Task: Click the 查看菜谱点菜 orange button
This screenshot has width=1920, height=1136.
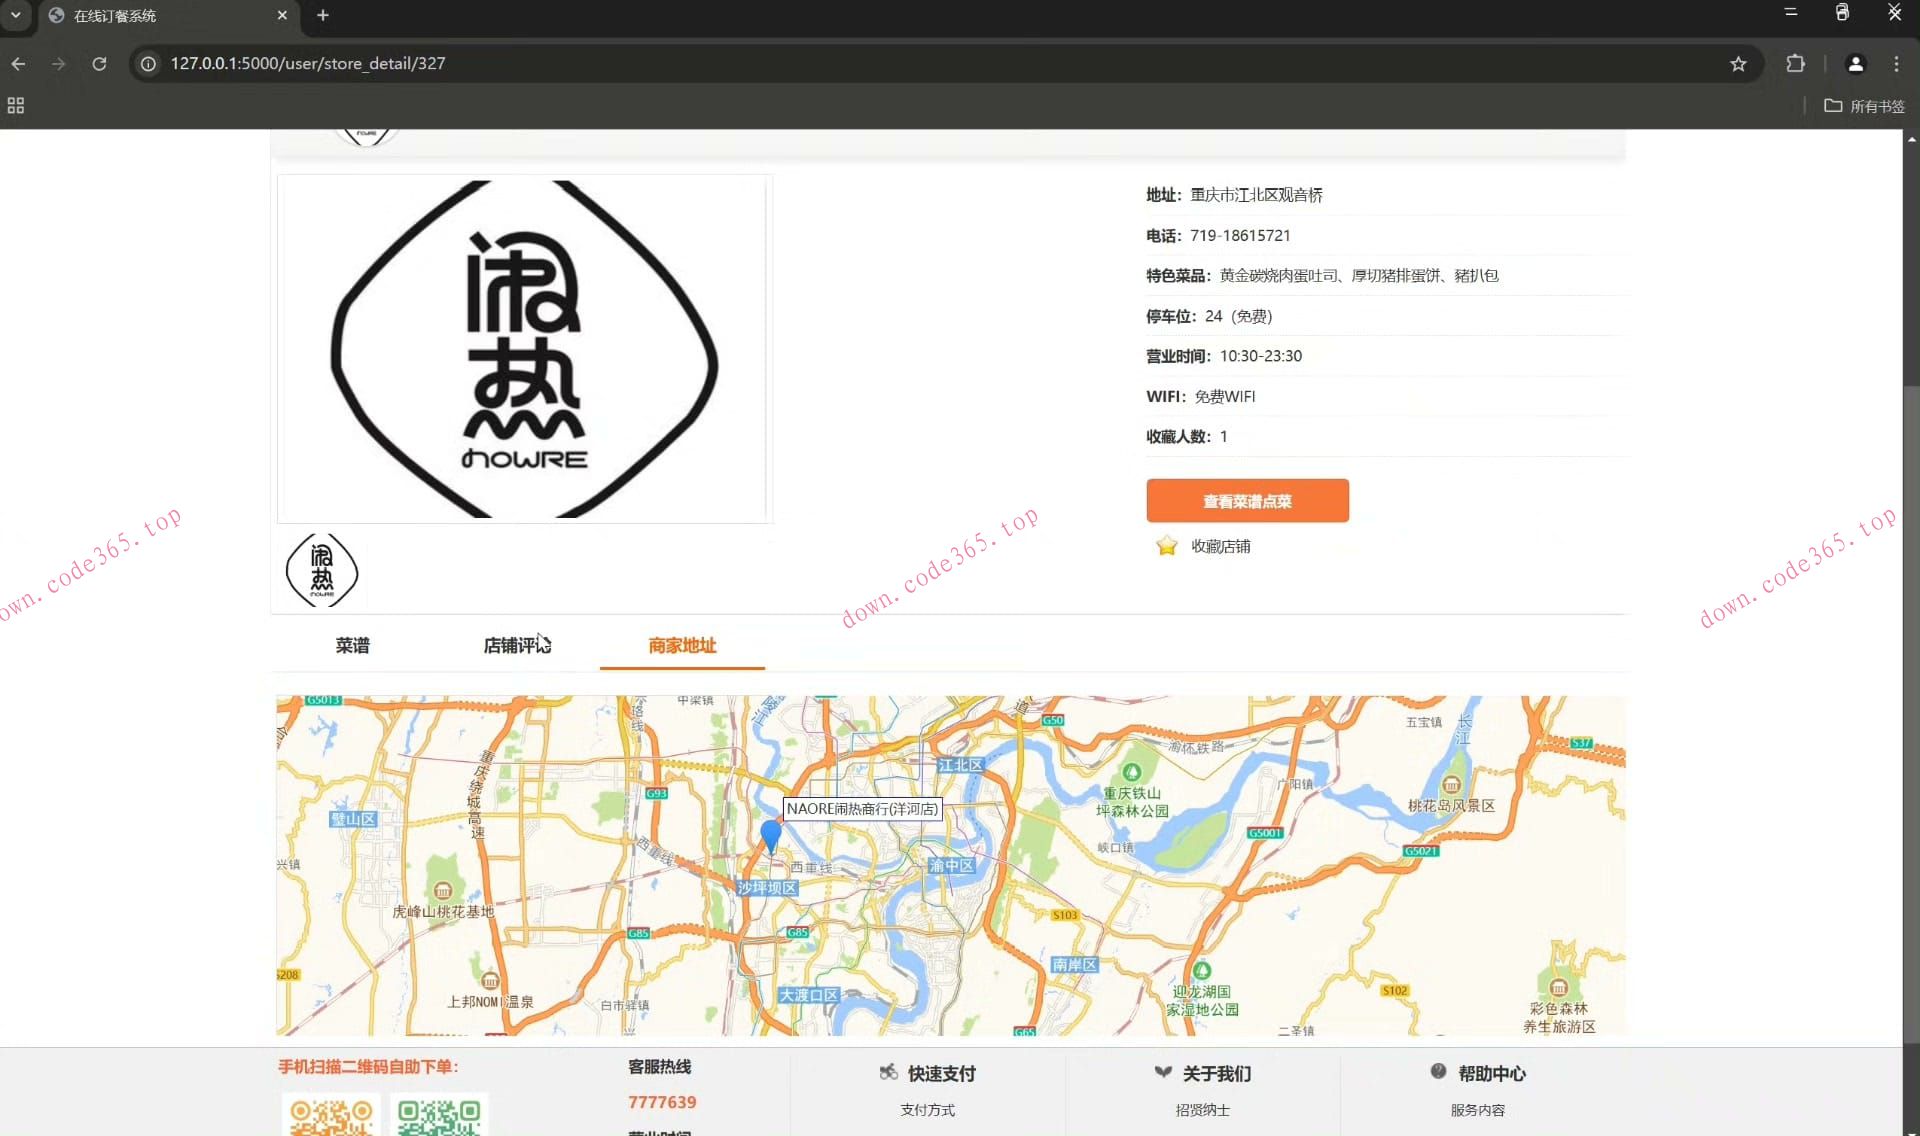Action: [1247, 500]
